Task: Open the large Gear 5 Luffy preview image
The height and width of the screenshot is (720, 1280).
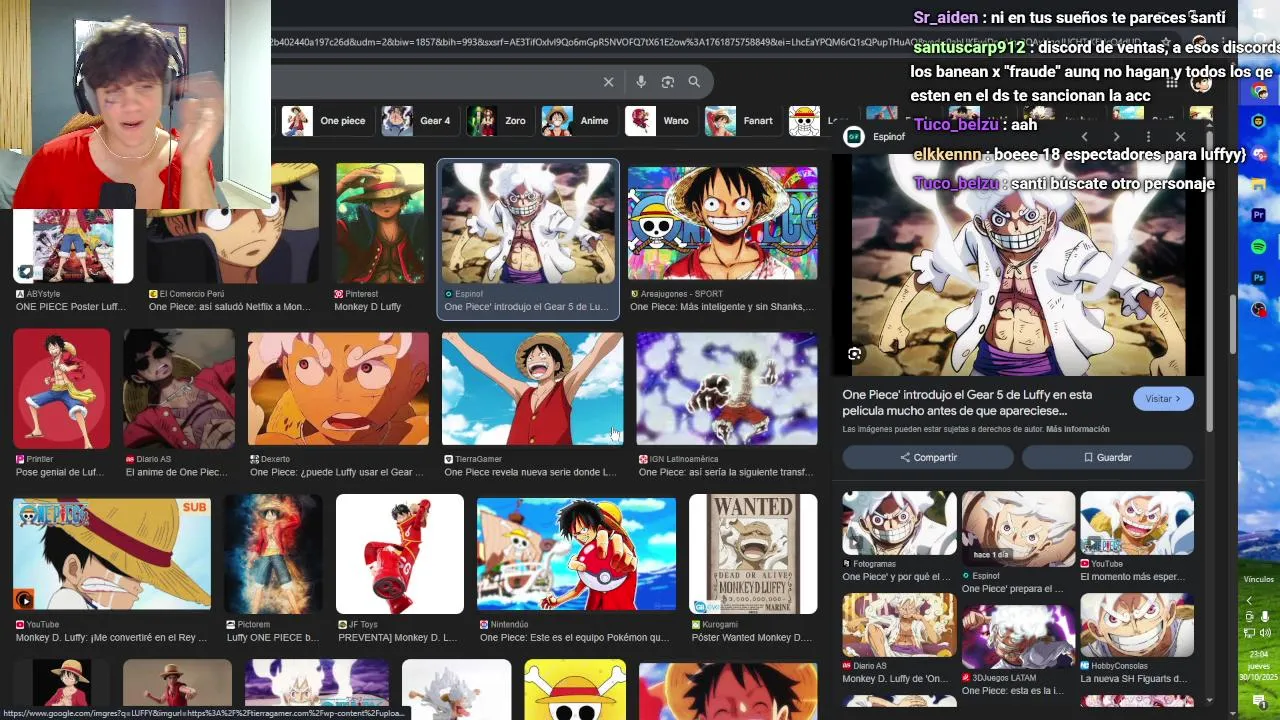Action: point(1018,266)
